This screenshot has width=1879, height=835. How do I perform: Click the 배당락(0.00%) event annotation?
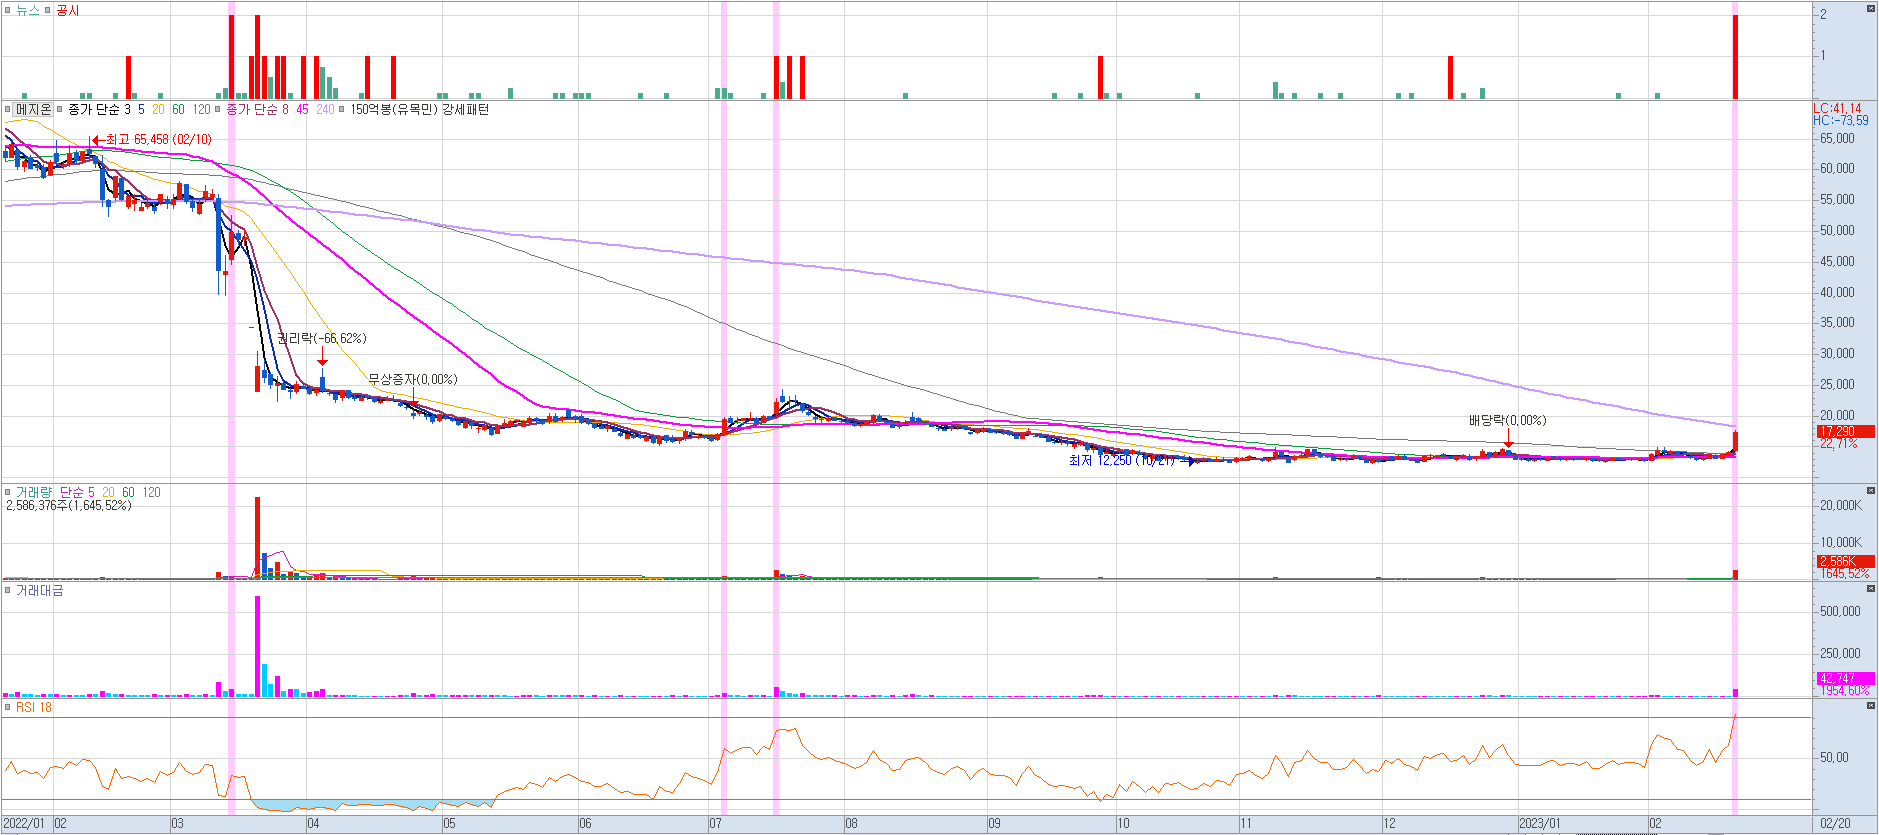click(x=1507, y=420)
